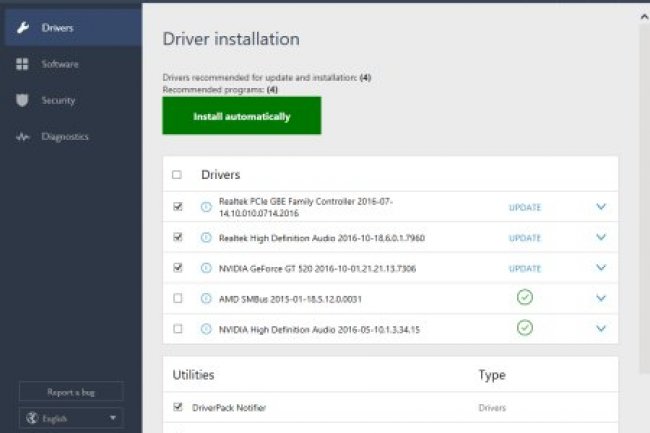
Task: Uncheck Realtek High Definition Audio driver
Action: point(177,238)
